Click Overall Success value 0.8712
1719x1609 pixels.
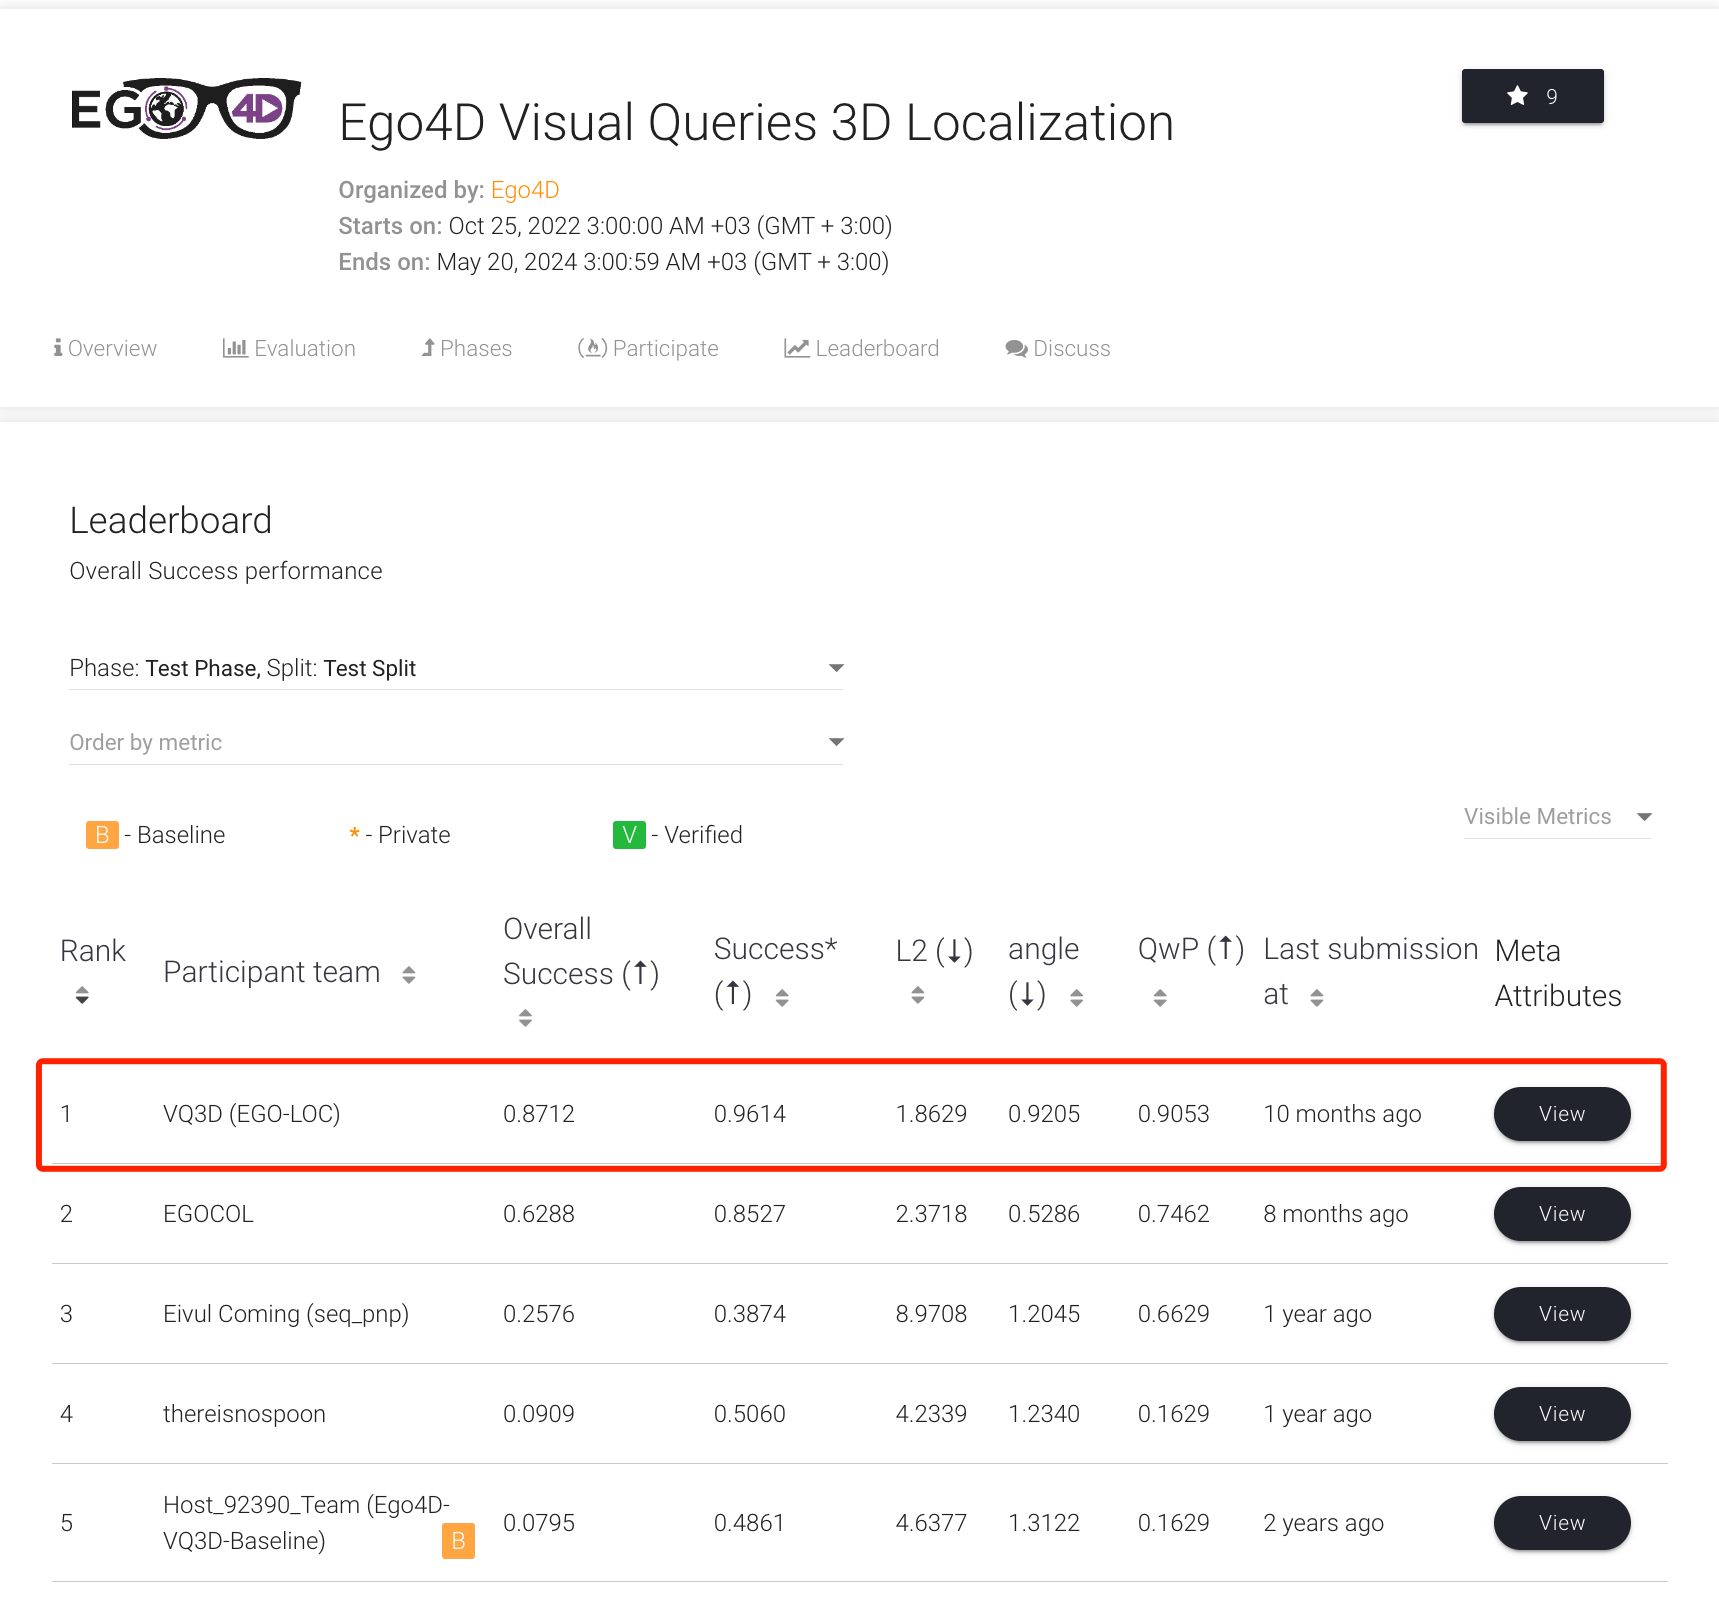[539, 1114]
